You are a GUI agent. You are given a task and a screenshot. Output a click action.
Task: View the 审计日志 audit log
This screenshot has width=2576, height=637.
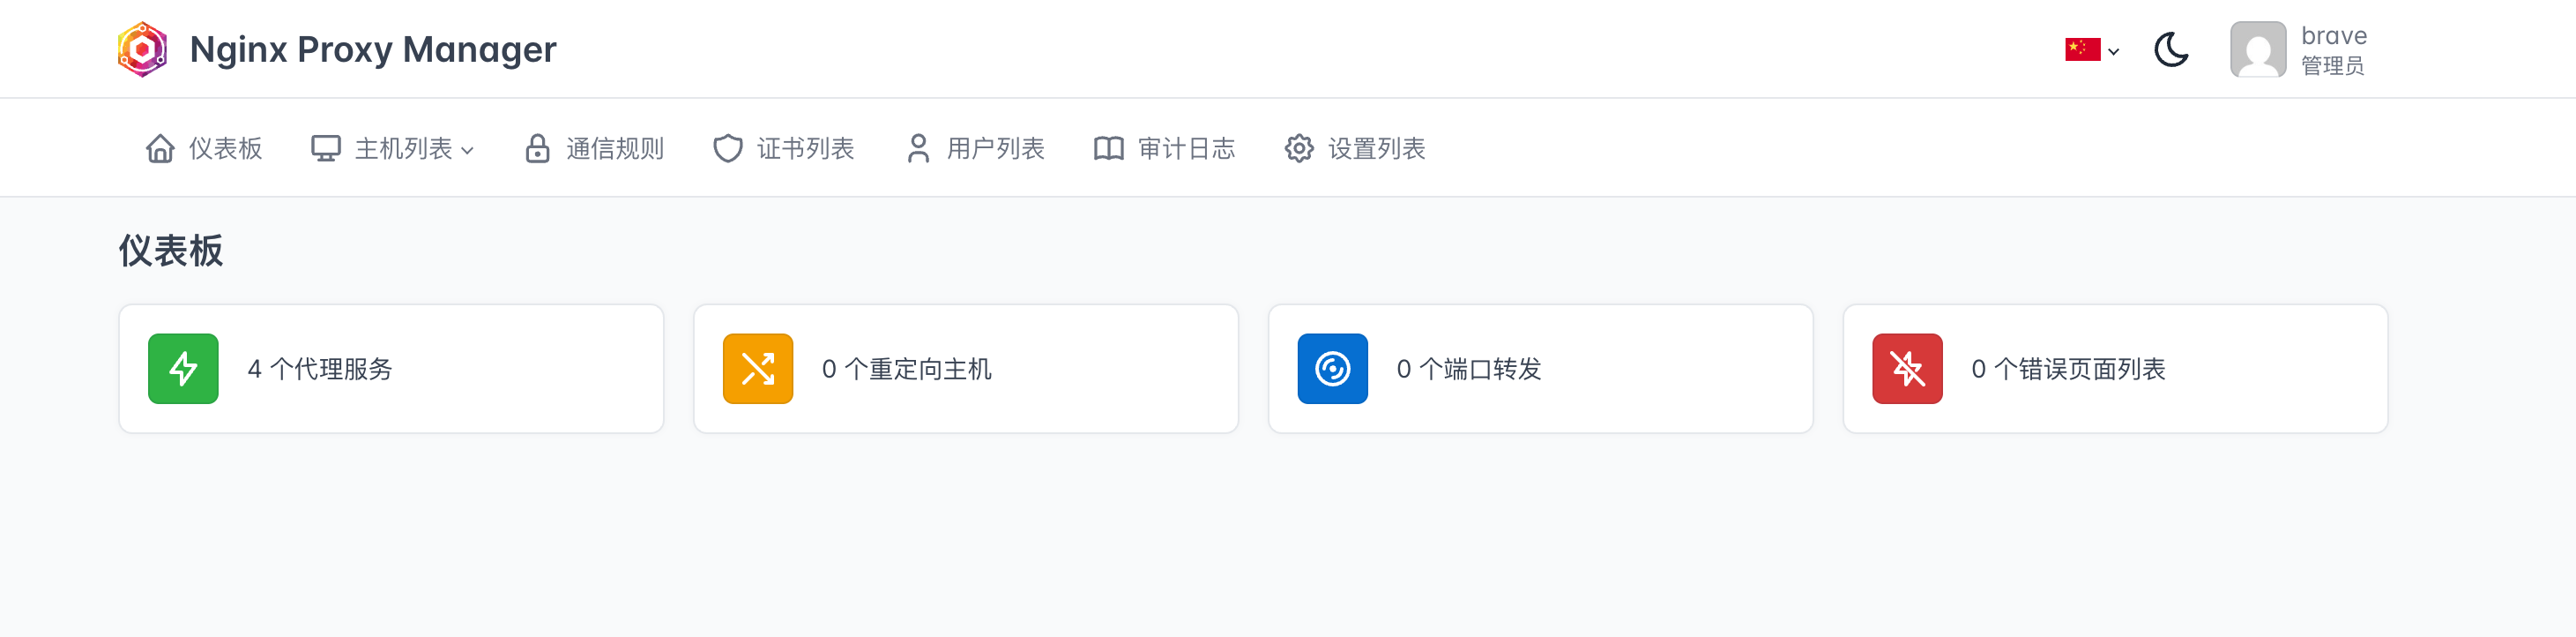click(1165, 149)
